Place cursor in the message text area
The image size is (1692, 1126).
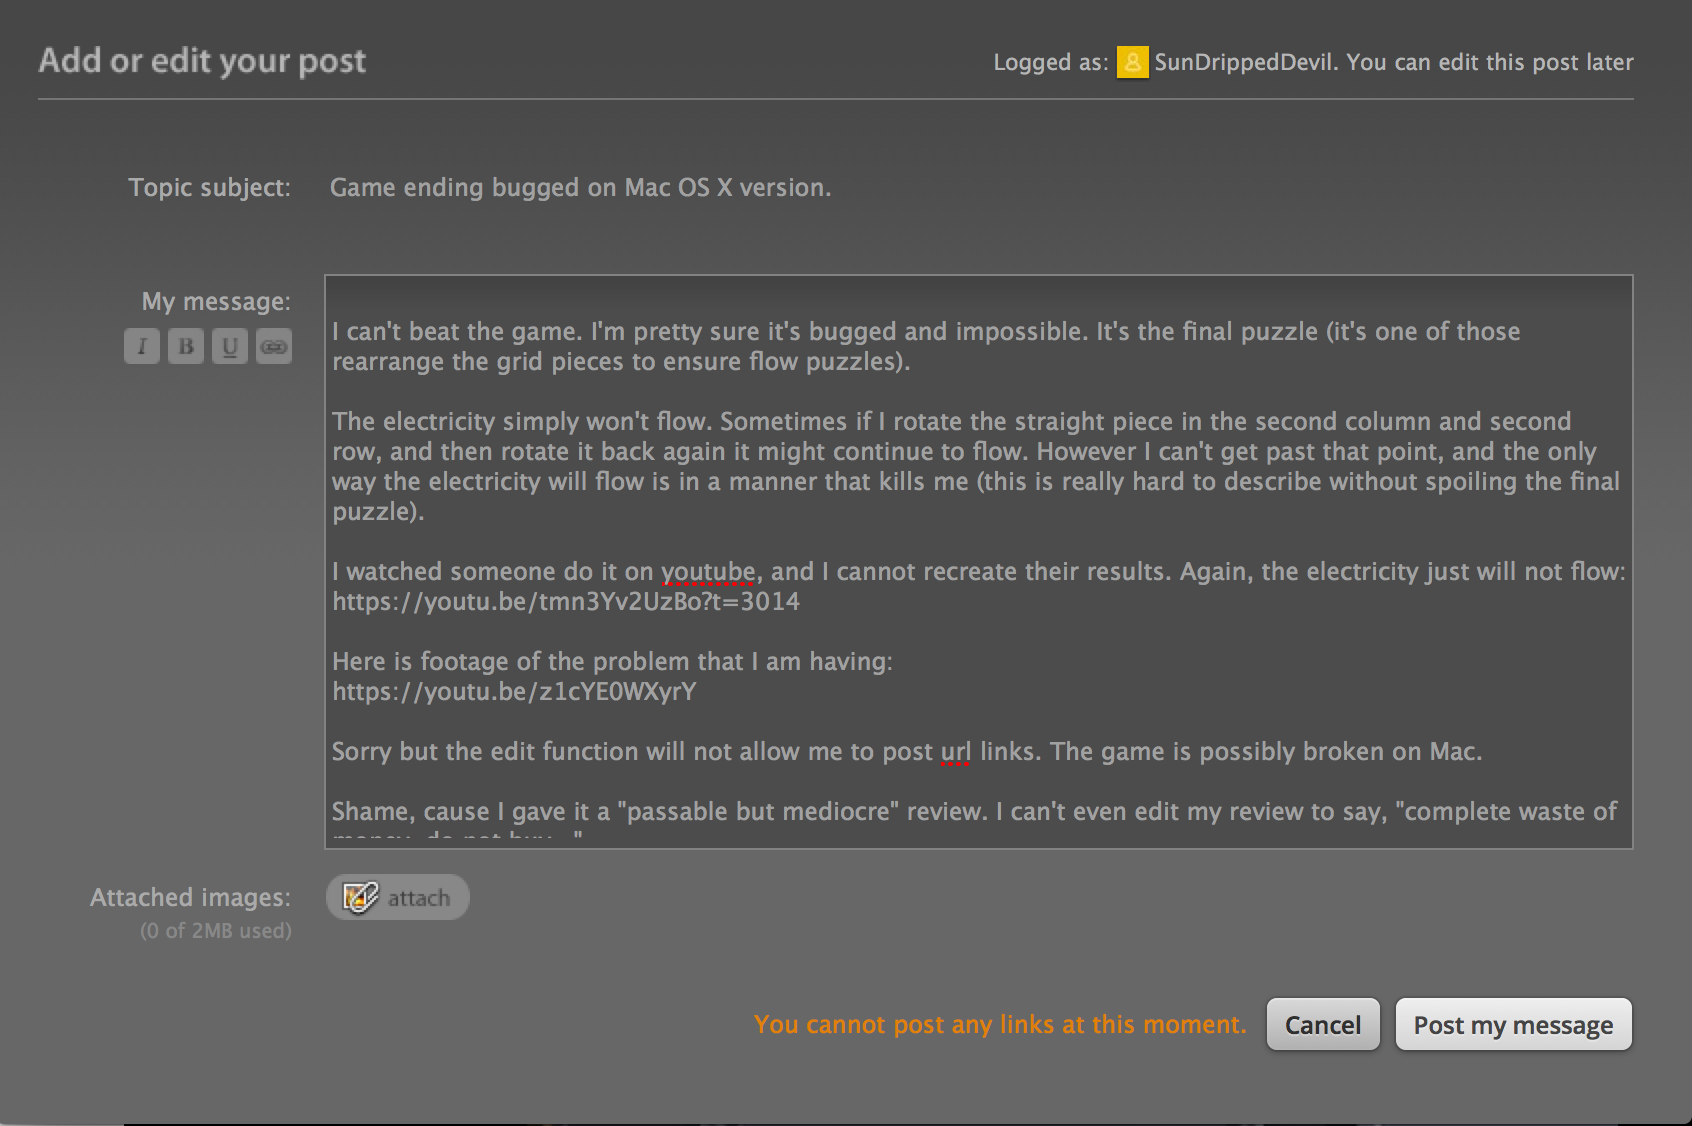(978, 562)
